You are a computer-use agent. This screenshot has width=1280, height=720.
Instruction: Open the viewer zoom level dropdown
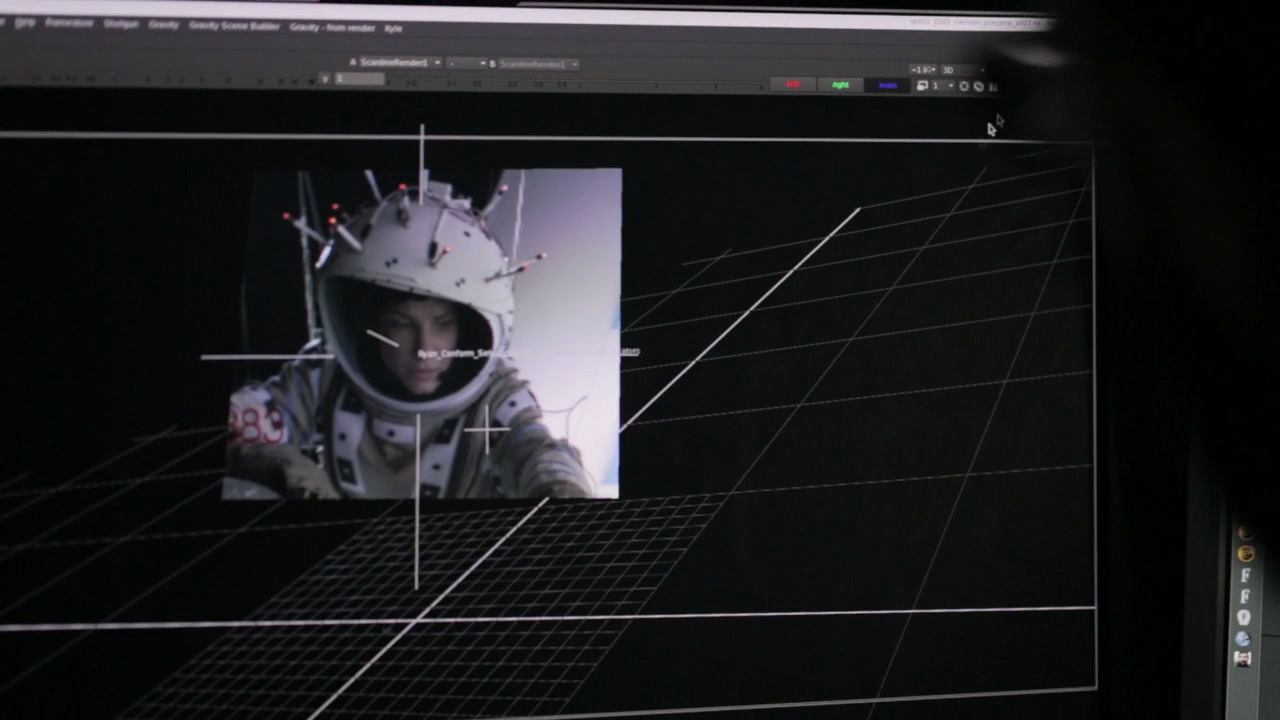[x=922, y=70]
